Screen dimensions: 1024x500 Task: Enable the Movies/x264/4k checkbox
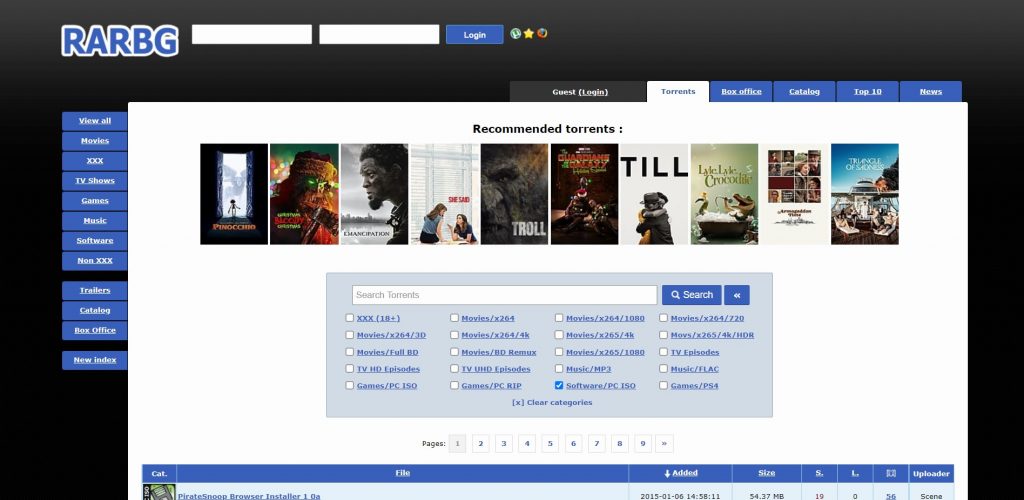[455, 335]
